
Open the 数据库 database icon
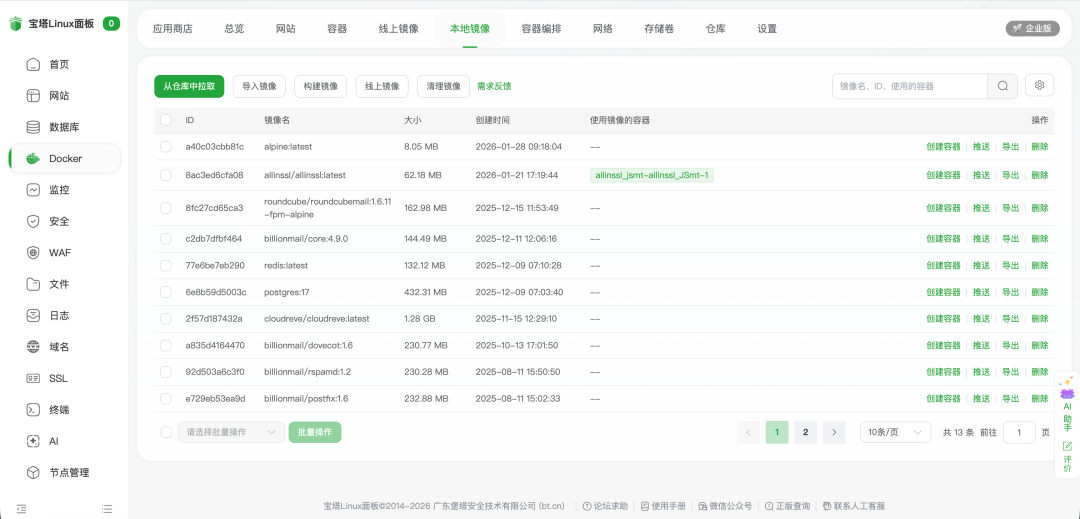pos(33,127)
